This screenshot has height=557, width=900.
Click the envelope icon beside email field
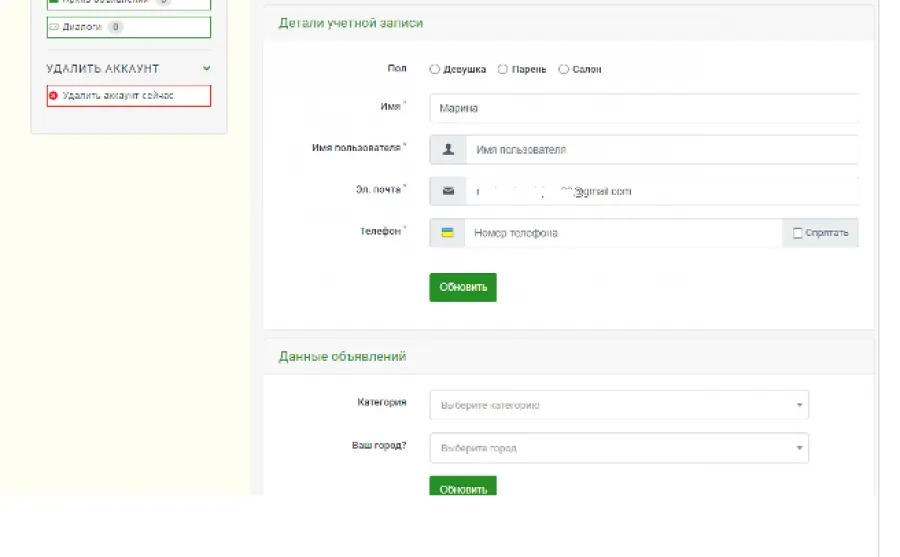click(x=448, y=191)
